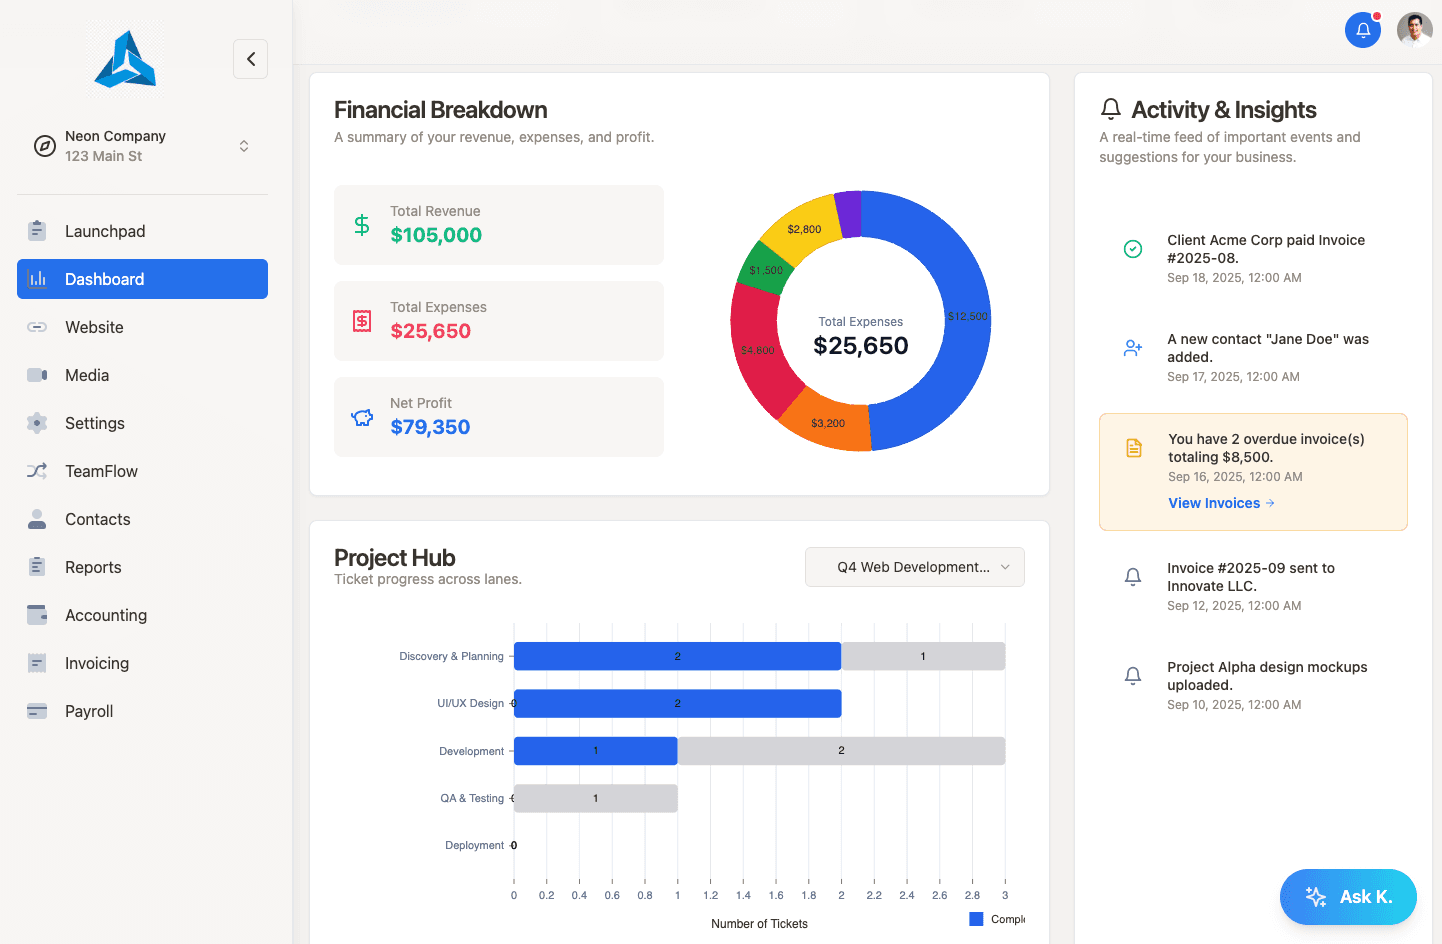Click the Neon Company compass icon
The image size is (1442, 944).
point(45,146)
